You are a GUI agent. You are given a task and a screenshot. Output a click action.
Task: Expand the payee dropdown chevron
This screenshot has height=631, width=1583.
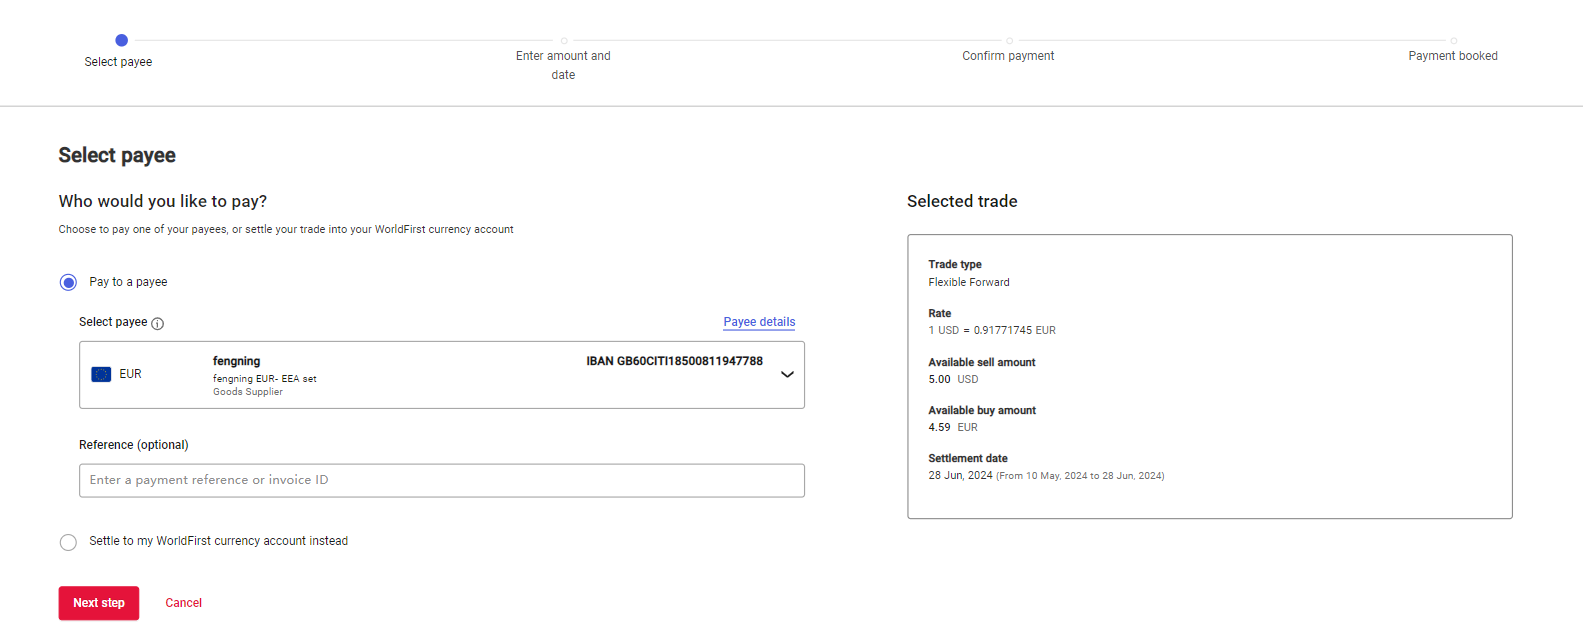[x=787, y=375]
